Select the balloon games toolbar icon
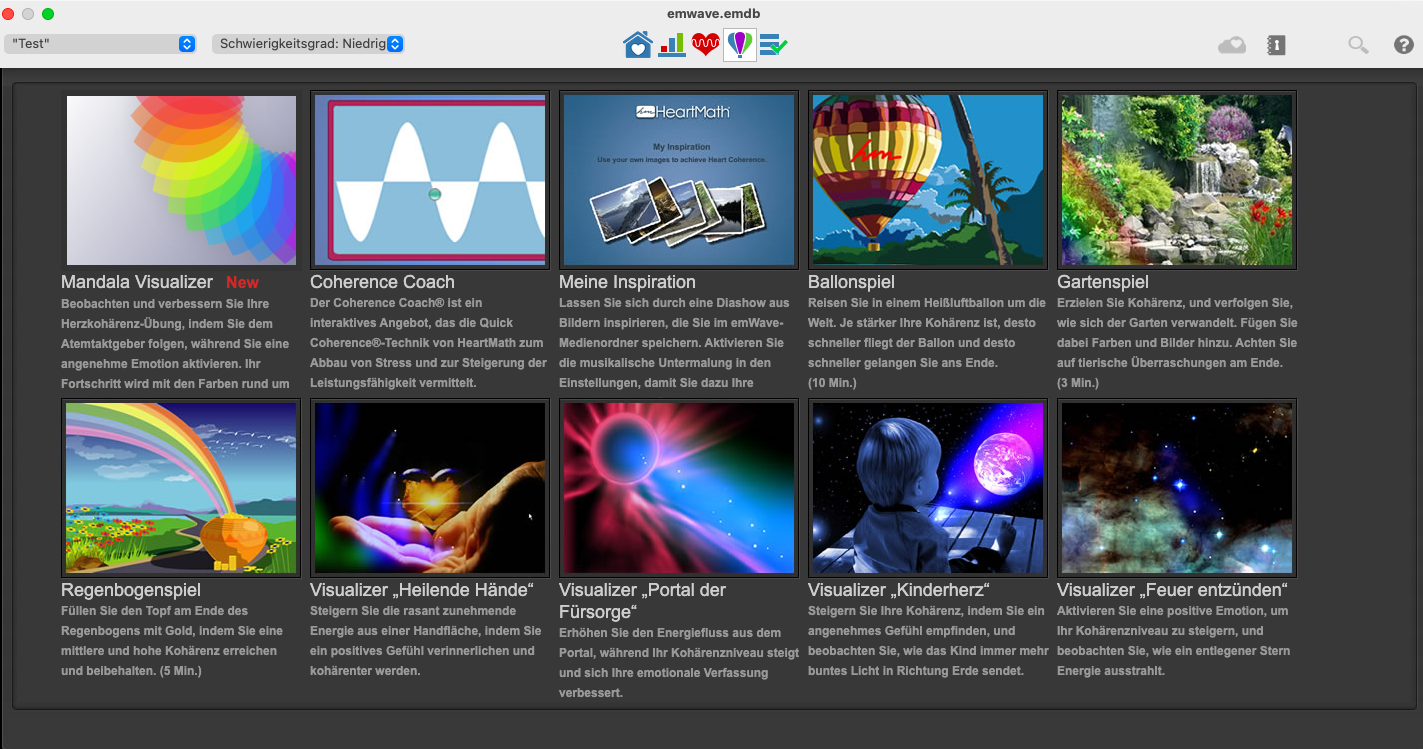Screen dimensions: 1423x749 [740, 44]
